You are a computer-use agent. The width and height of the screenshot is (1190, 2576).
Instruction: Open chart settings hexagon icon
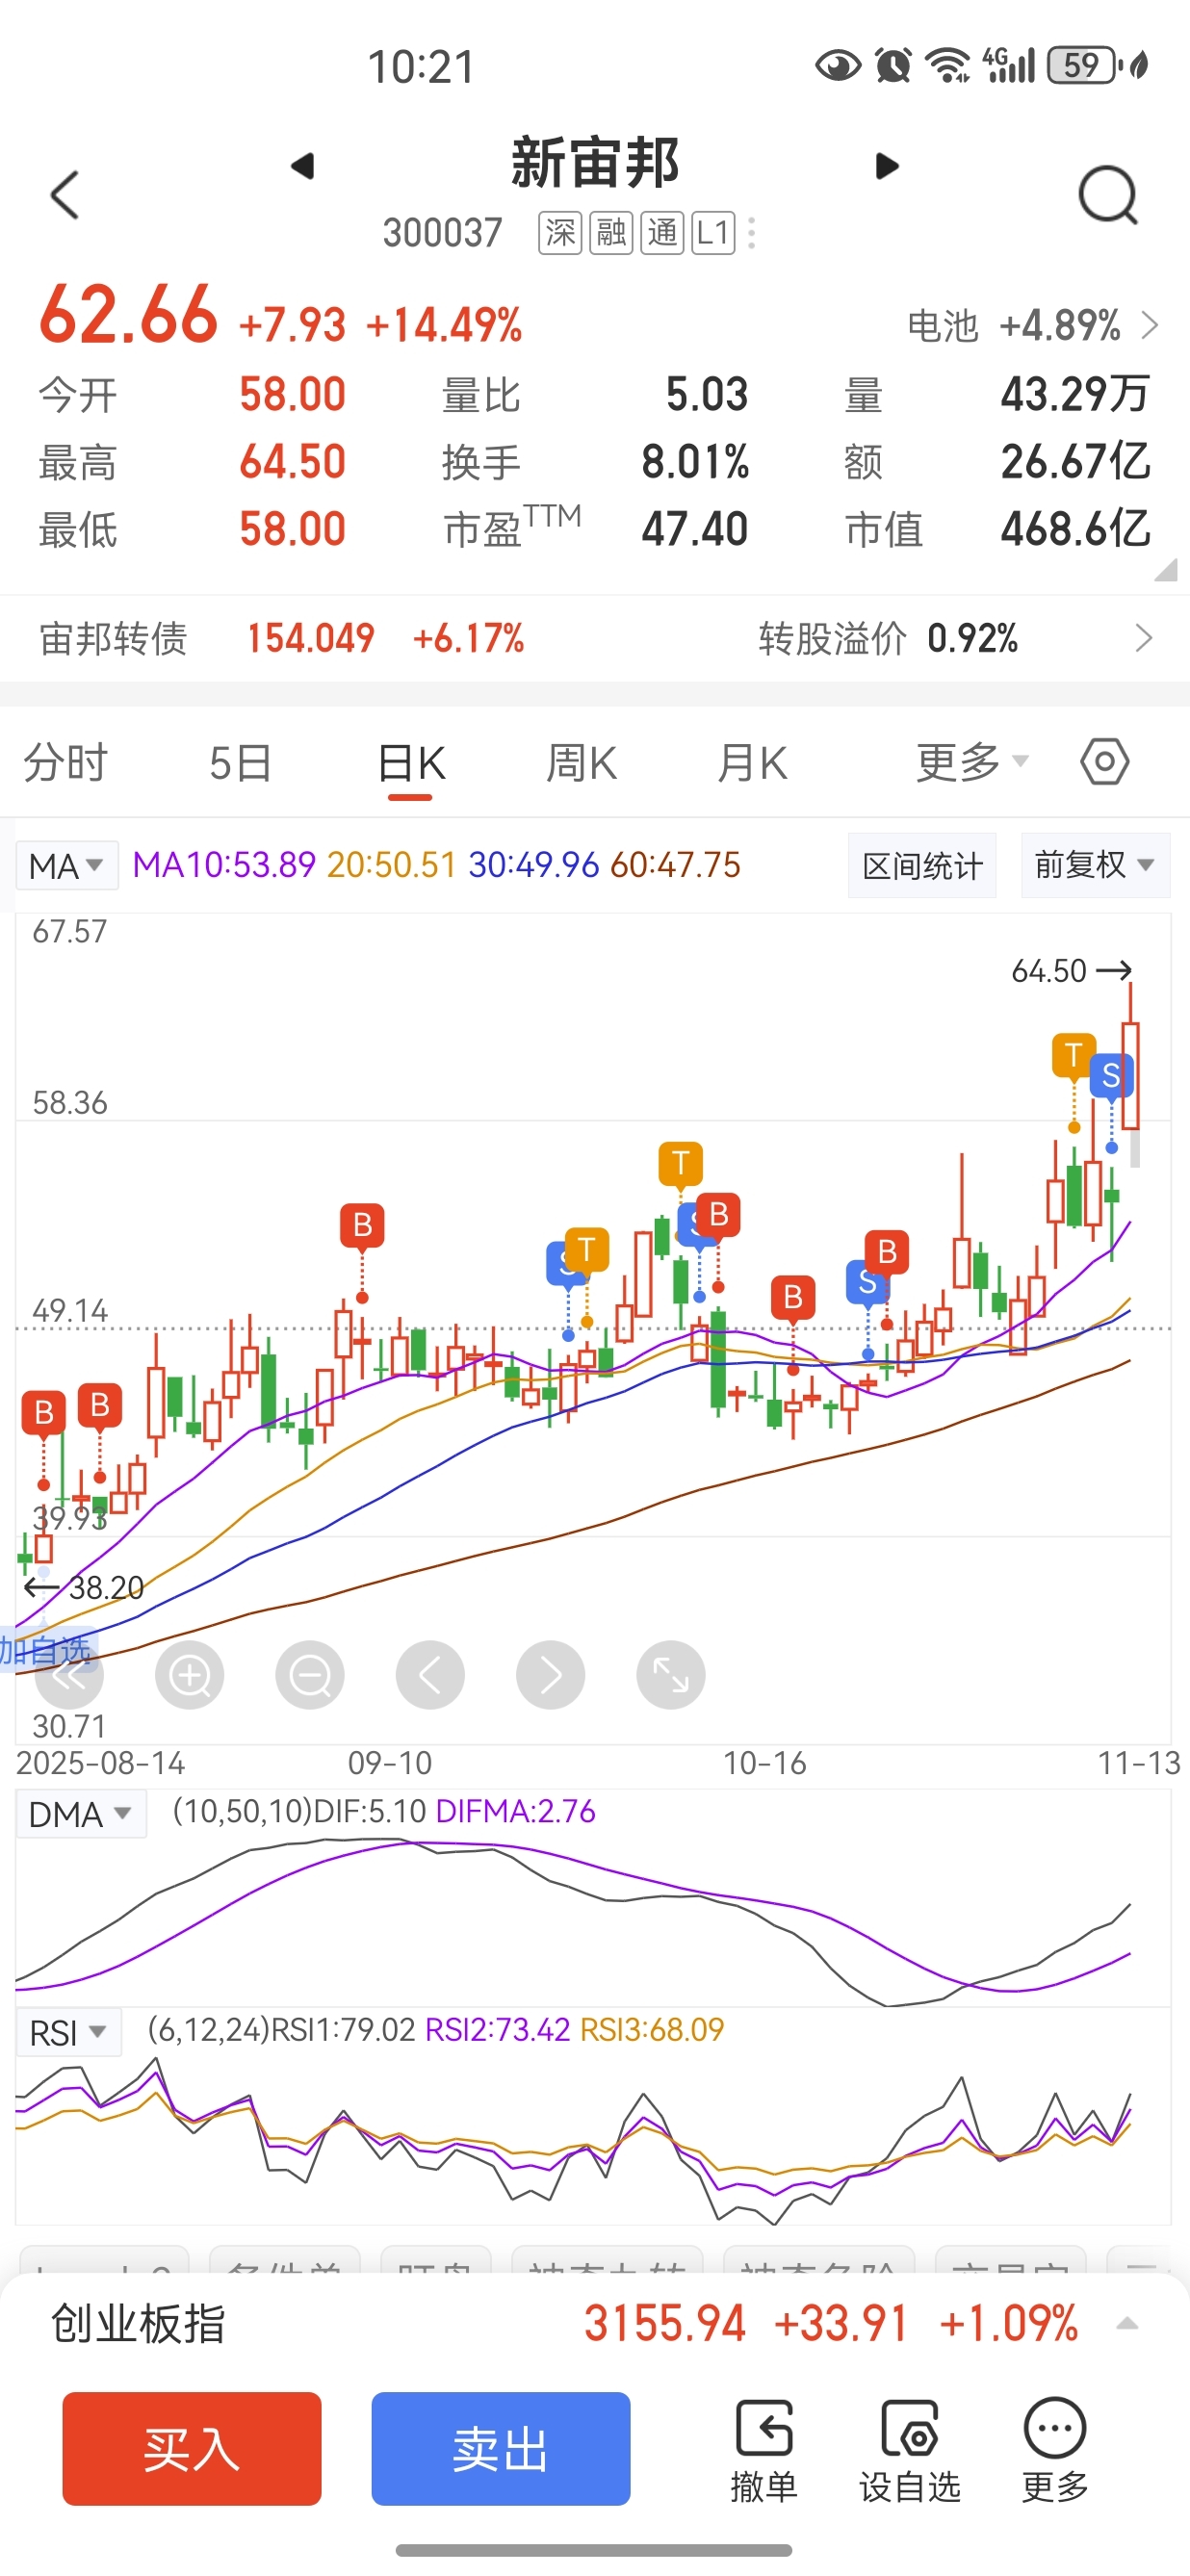[x=1104, y=762]
